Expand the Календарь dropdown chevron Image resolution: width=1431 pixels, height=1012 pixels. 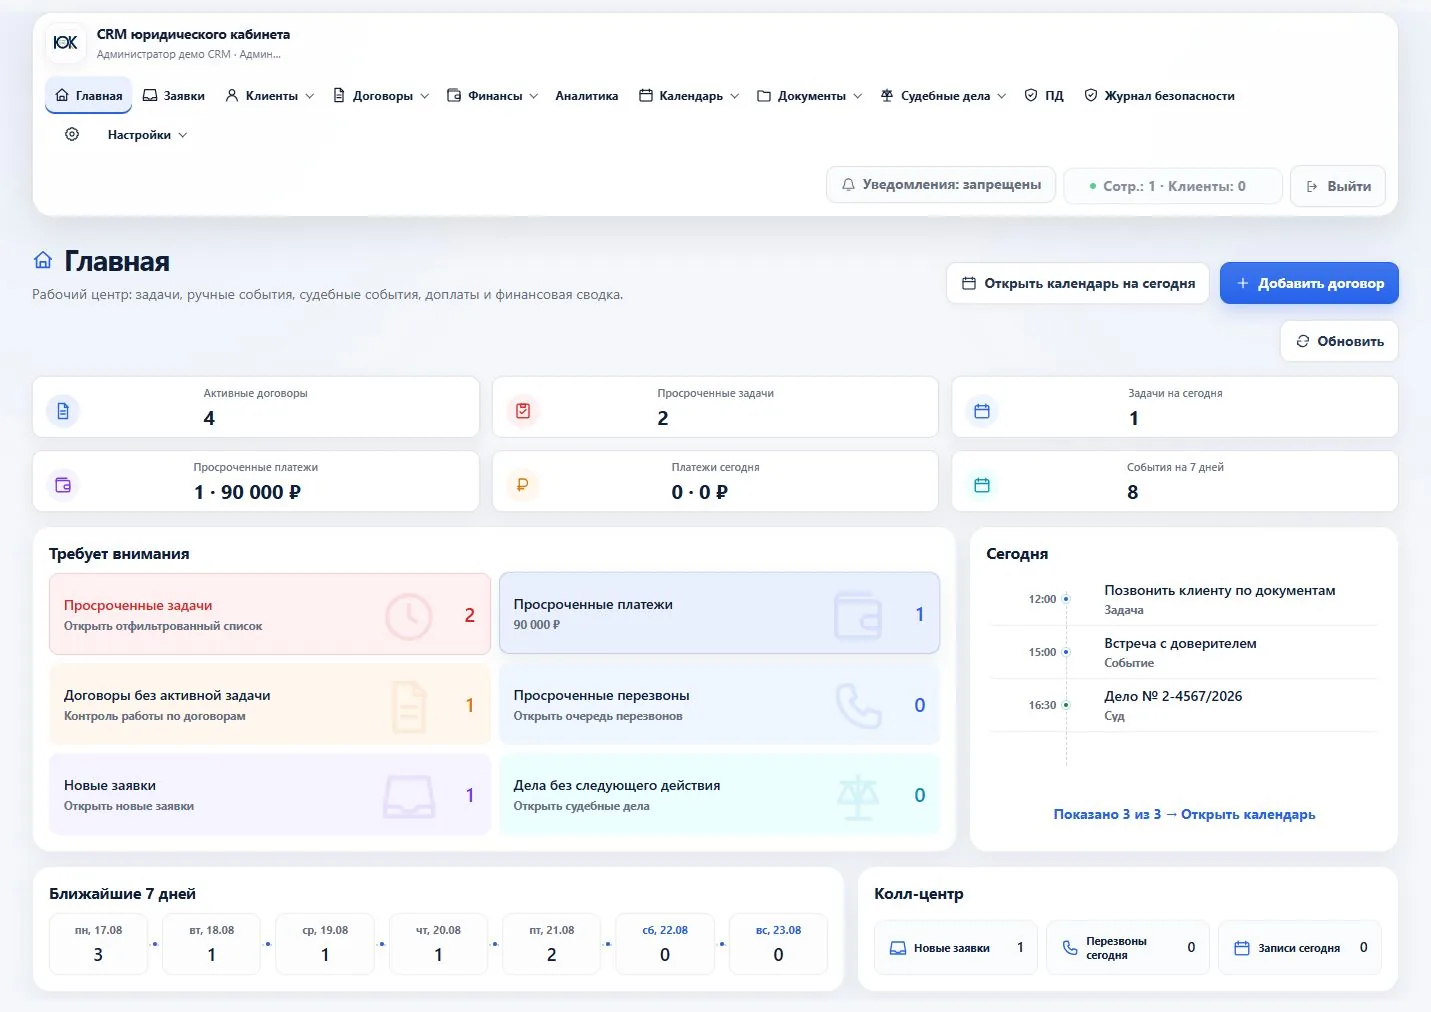735,96
